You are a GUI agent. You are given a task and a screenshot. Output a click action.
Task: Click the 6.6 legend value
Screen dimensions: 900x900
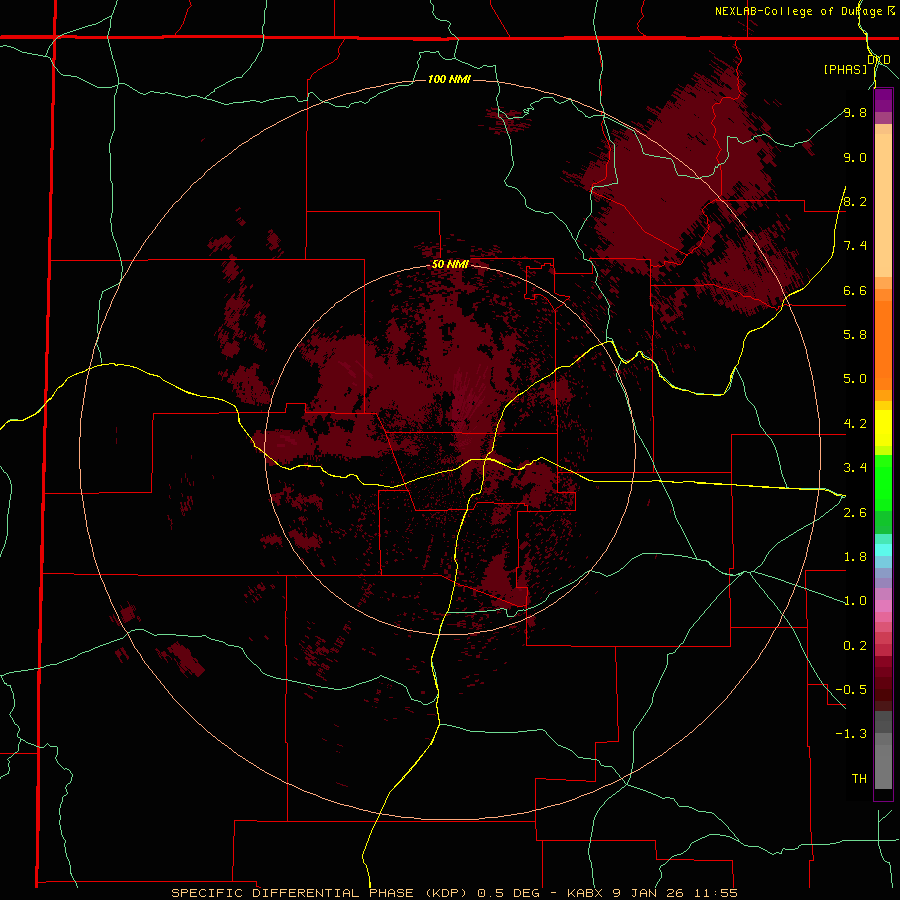pyautogui.click(x=855, y=290)
